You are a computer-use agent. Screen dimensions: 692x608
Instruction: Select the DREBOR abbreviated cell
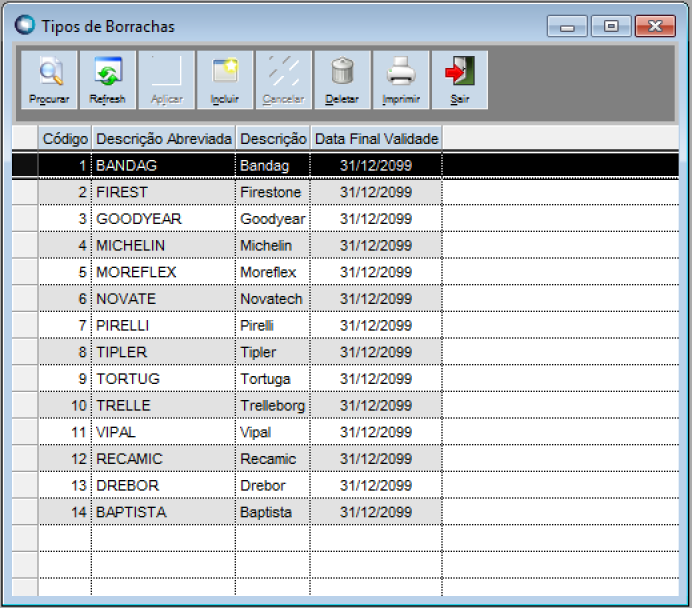[163, 485]
